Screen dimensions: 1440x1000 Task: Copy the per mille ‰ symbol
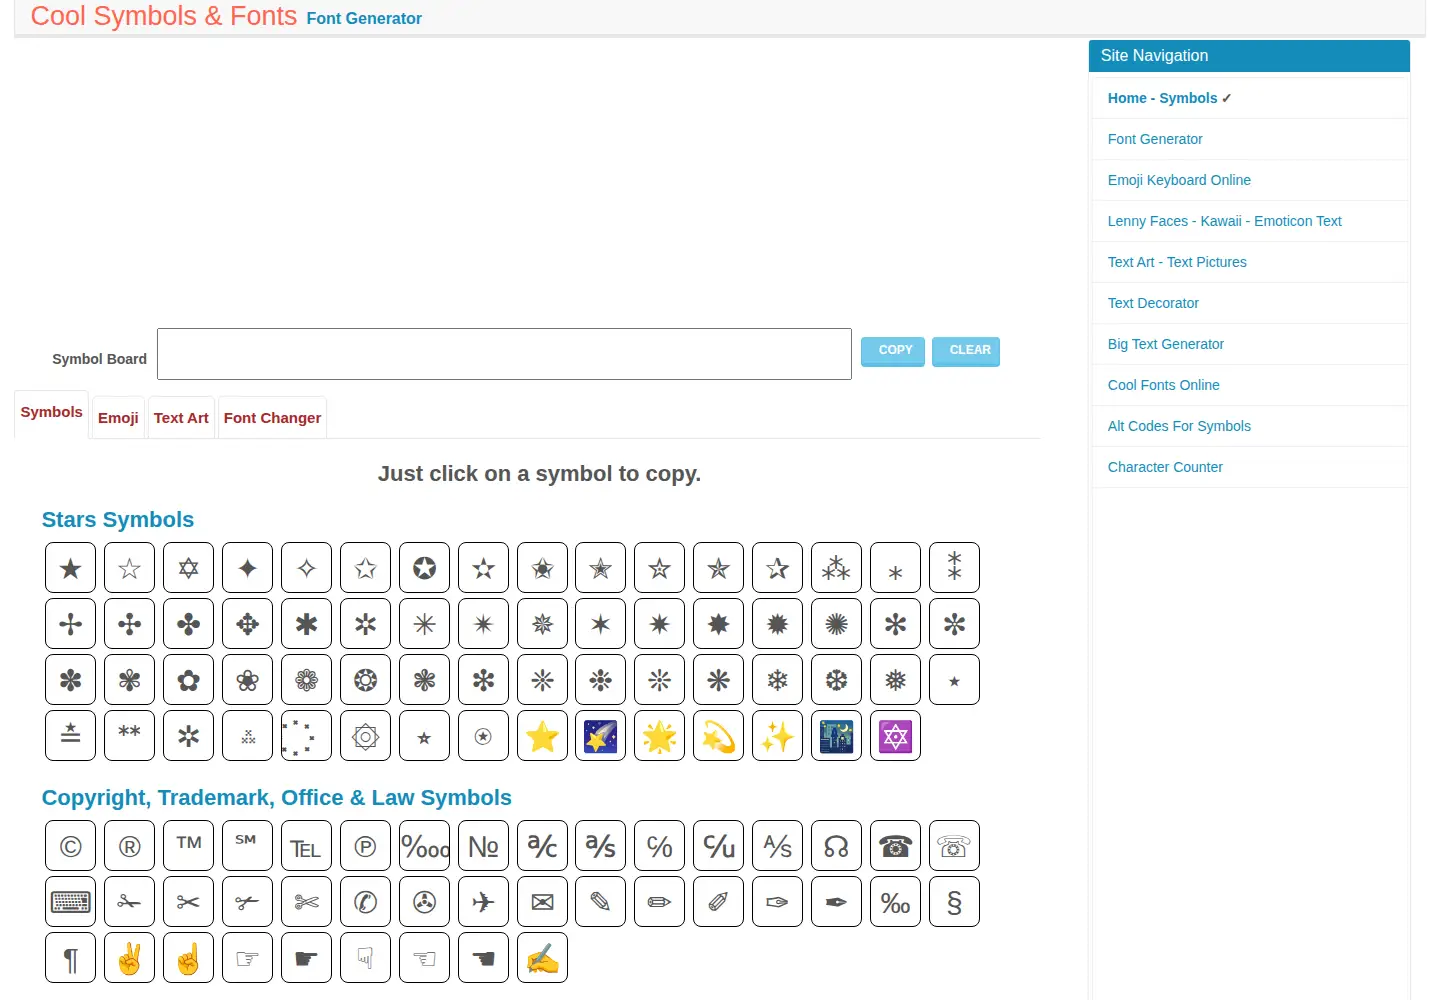coord(896,902)
